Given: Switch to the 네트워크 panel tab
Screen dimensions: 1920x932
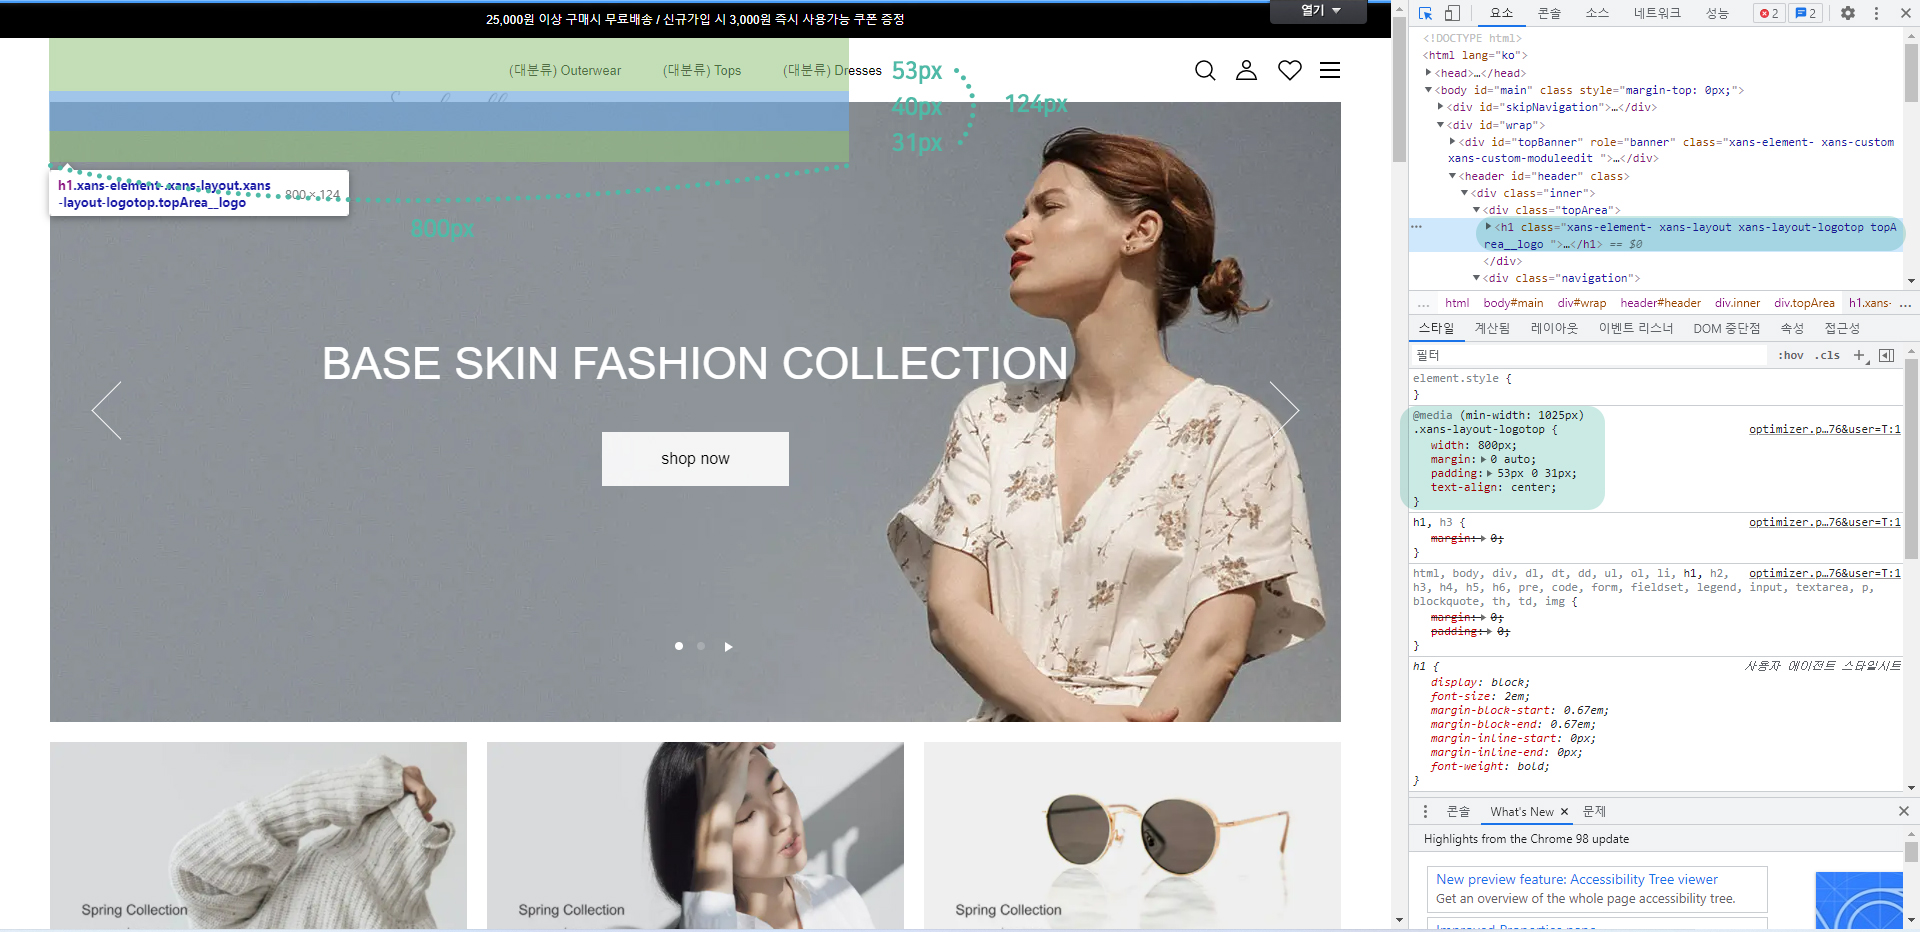Looking at the screenshot, I should click(x=1657, y=13).
